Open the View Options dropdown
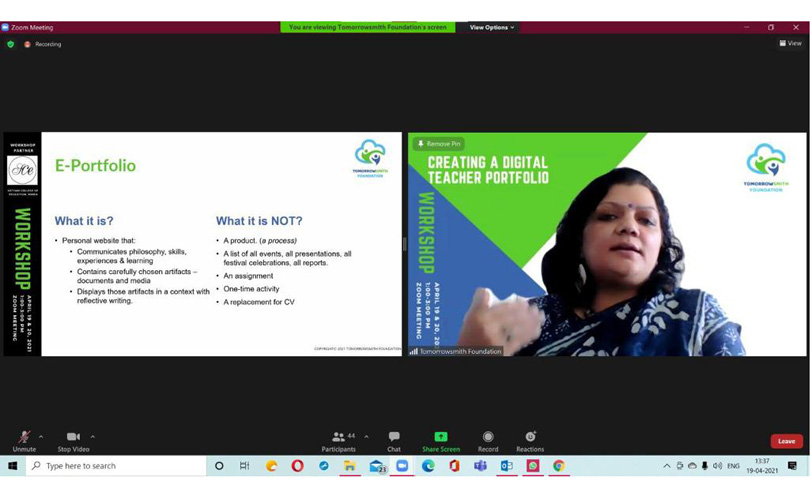The image size is (812, 504). point(491,27)
